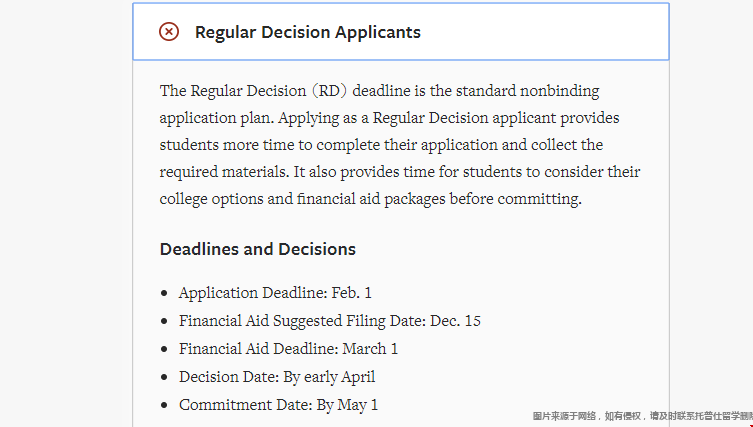Click empty space in the accordion header bar
The image size is (753, 427).
click(x=543, y=32)
